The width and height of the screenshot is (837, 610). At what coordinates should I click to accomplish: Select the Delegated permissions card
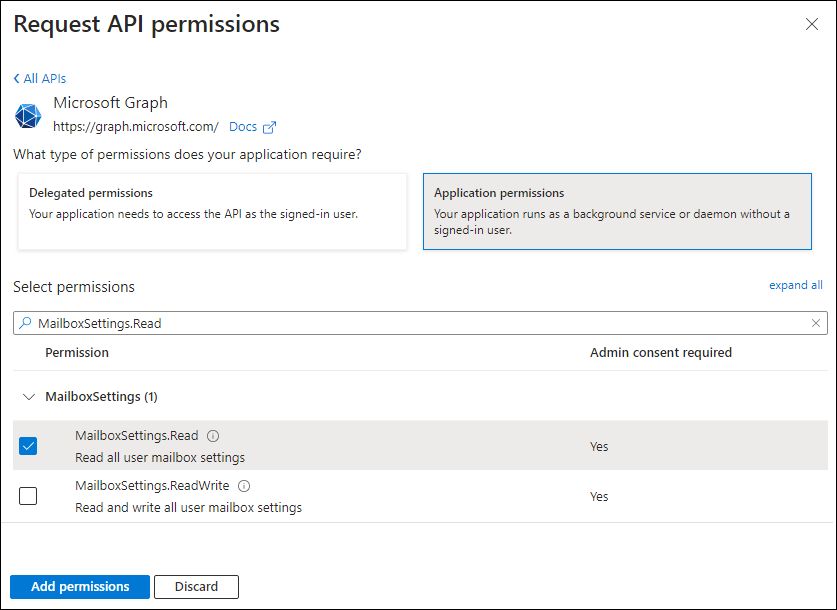coord(212,211)
